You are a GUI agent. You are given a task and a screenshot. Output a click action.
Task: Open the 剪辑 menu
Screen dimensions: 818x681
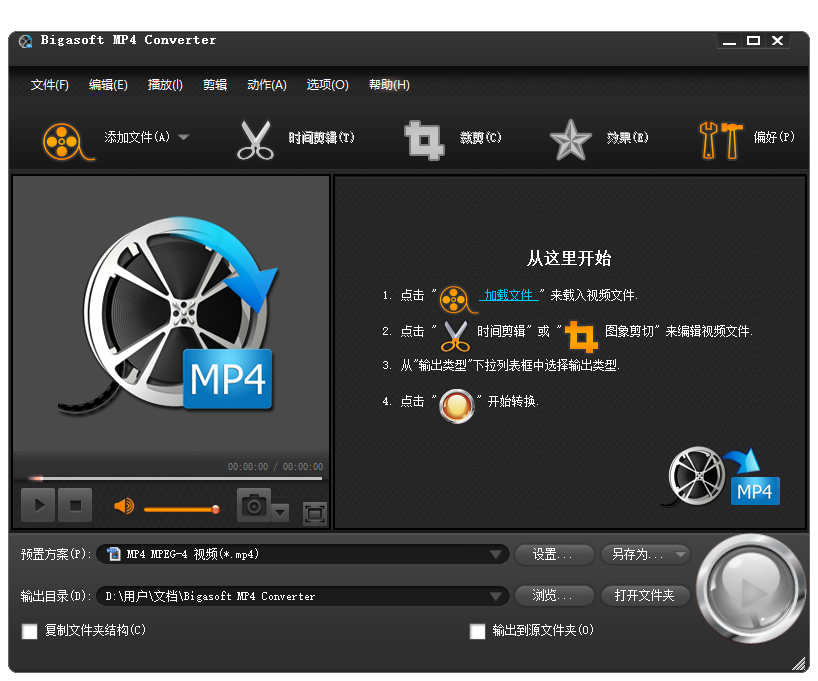215,85
